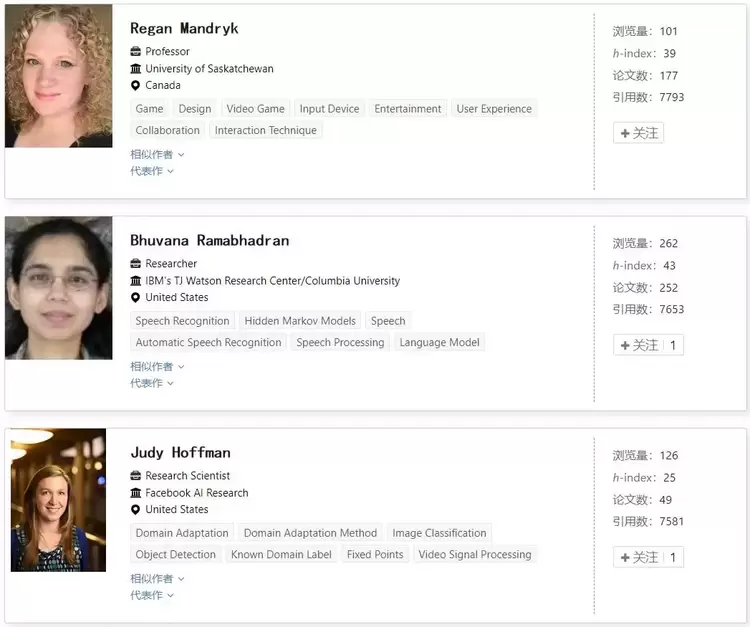Open Regan Mandryk's profile name link
This screenshot has height=627, width=750.
point(184,28)
